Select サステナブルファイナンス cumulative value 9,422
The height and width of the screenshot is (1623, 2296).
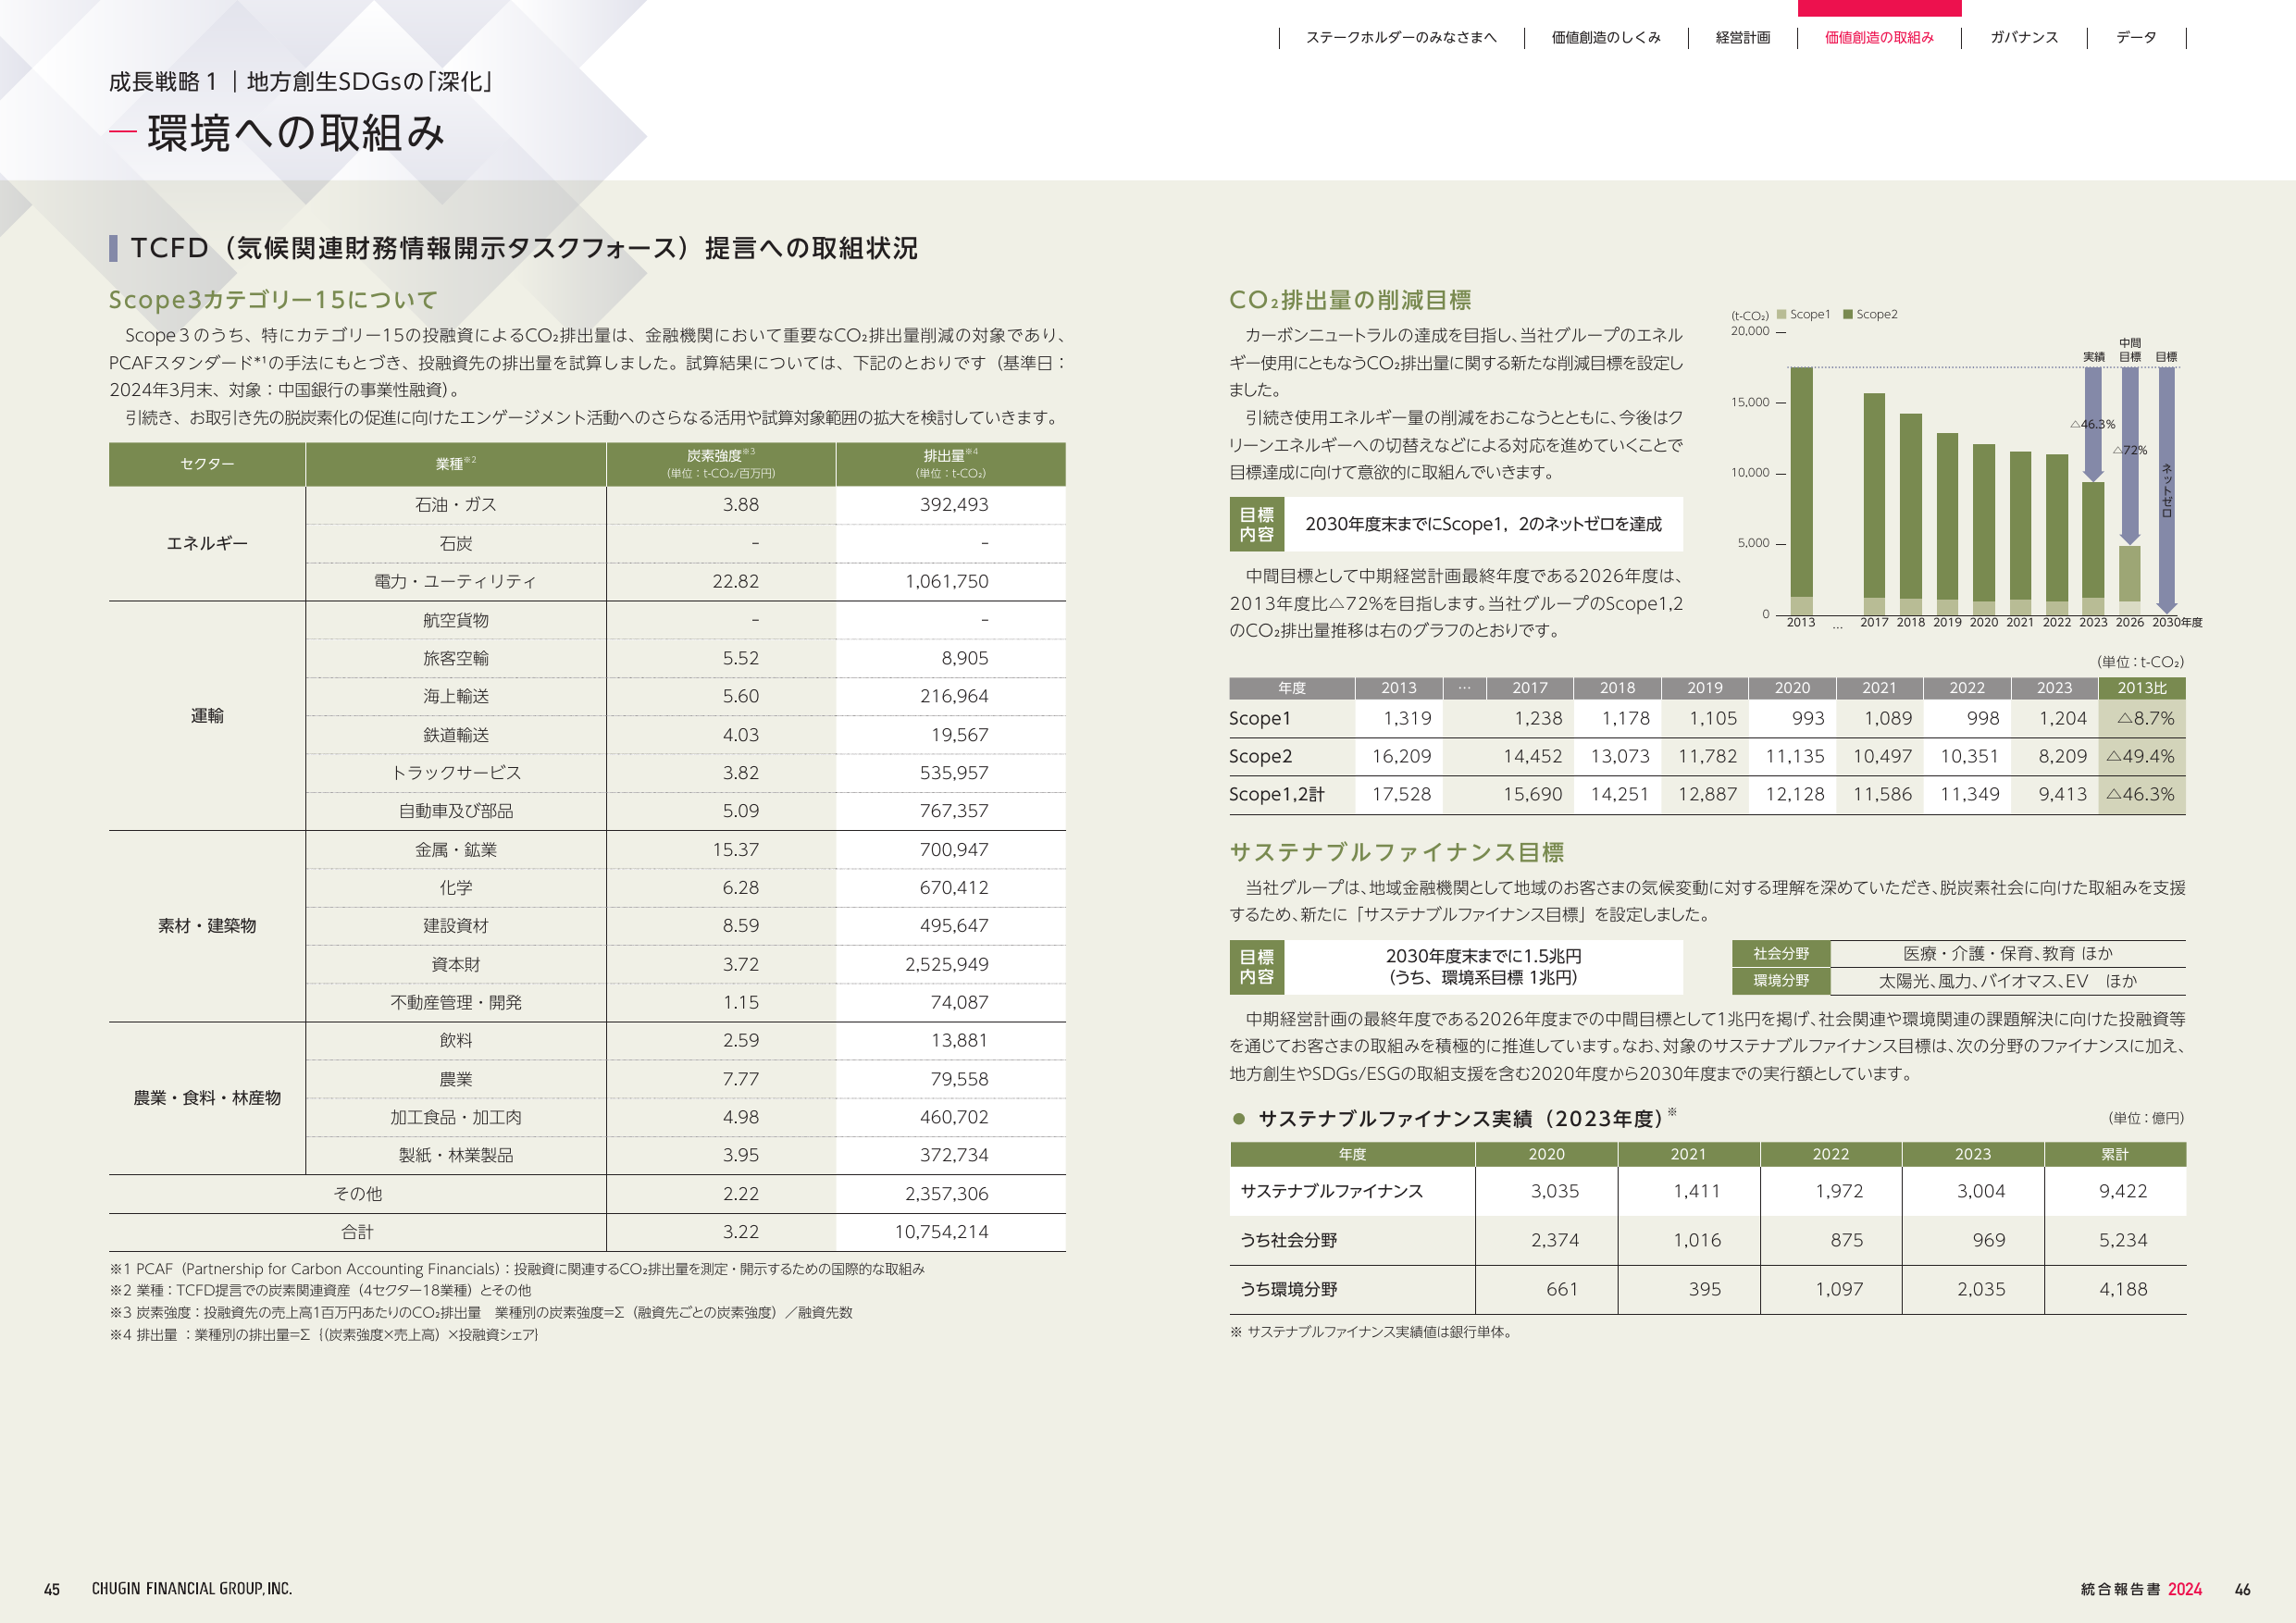2123,1192
